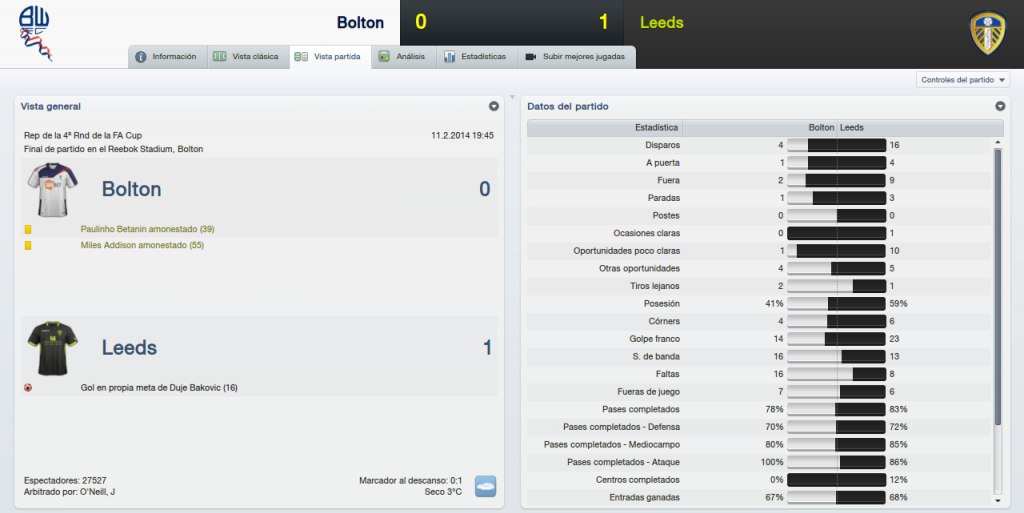Click the Subir mejores jugadas button
Image resolution: width=1024 pixels, height=513 pixels.
coord(576,57)
